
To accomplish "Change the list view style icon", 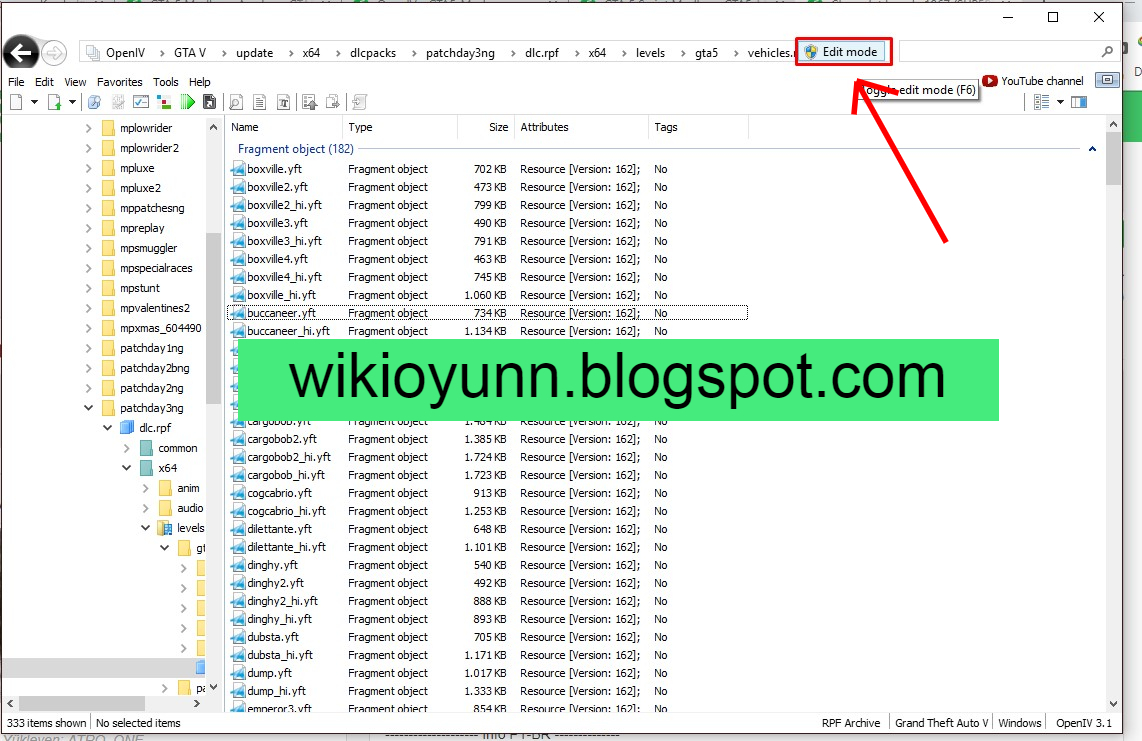I will [1041, 102].
